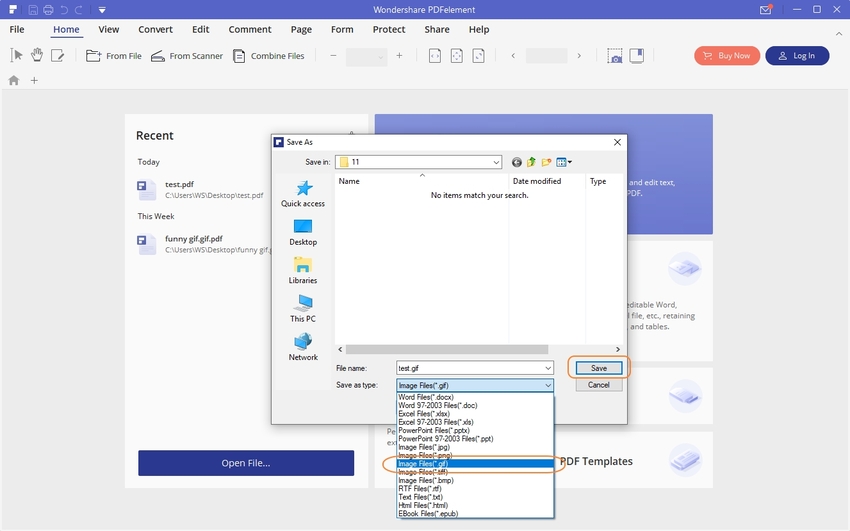Go to previous page arrow
Viewport: 850px width, 531px height.
513,56
